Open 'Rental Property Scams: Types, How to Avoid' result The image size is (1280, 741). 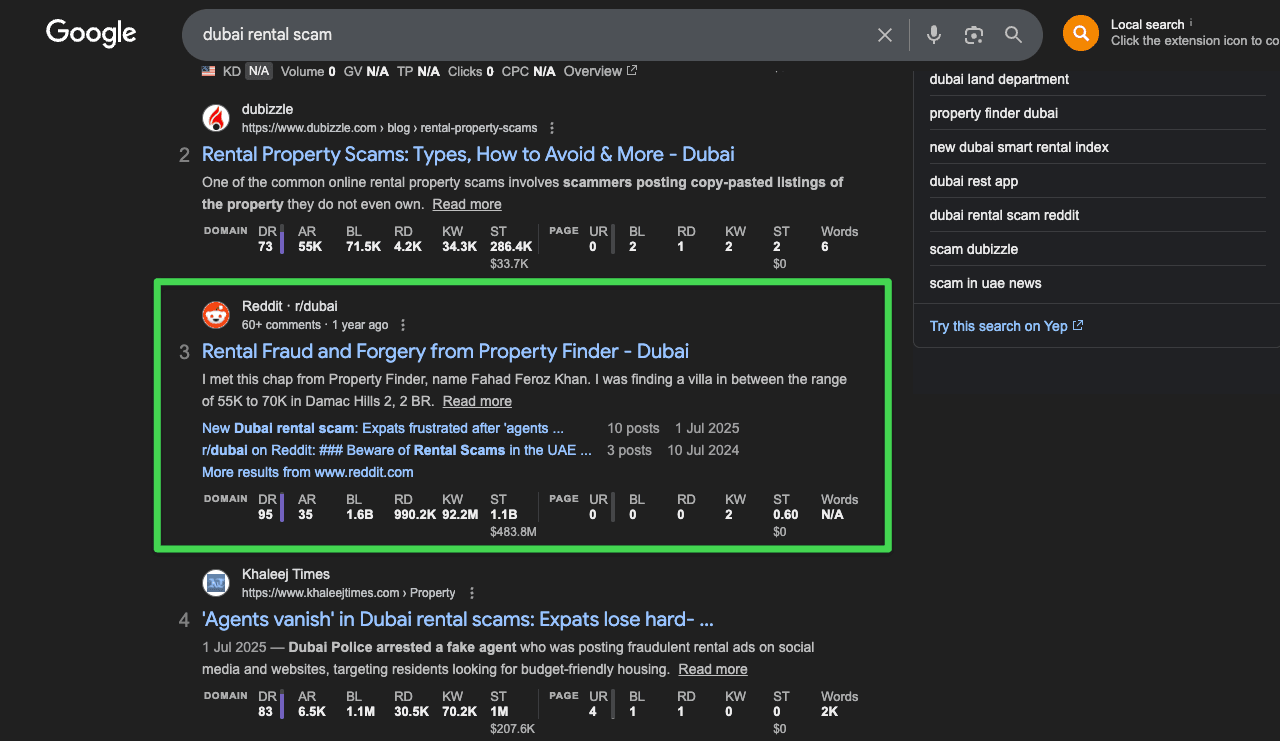coord(468,154)
